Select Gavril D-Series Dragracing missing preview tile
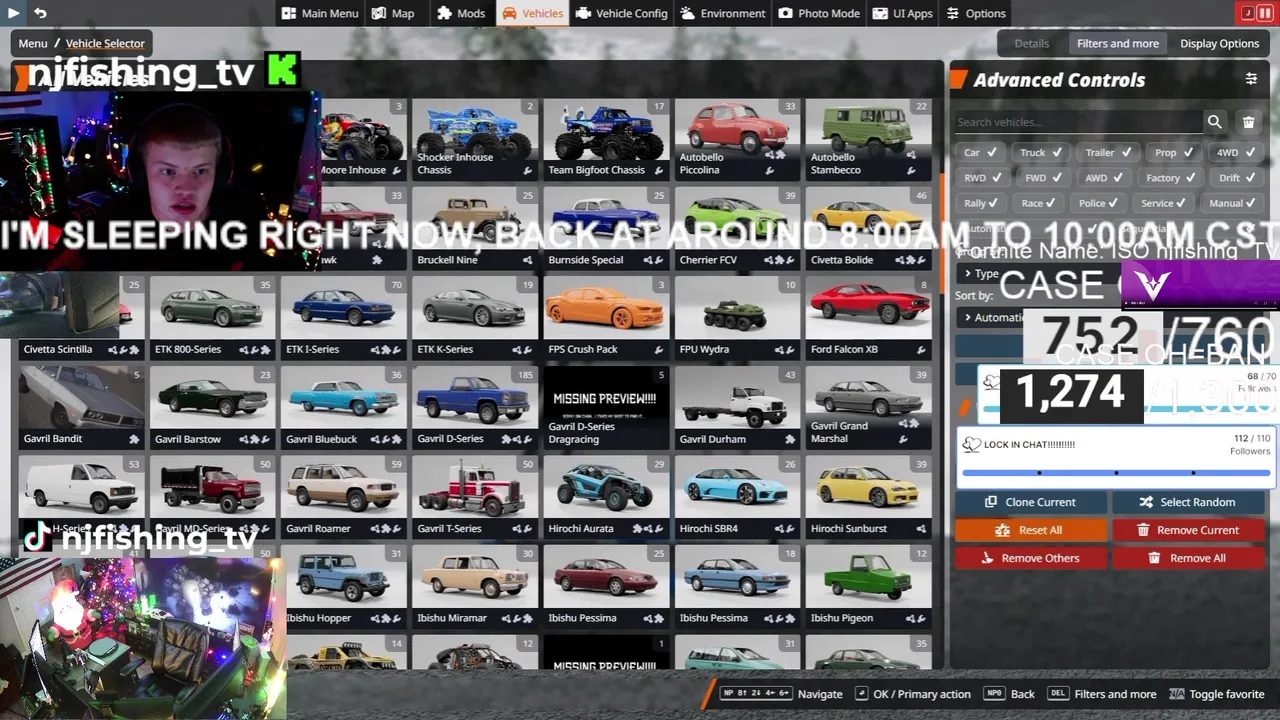This screenshot has width=1280, height=720. [606, 408]
